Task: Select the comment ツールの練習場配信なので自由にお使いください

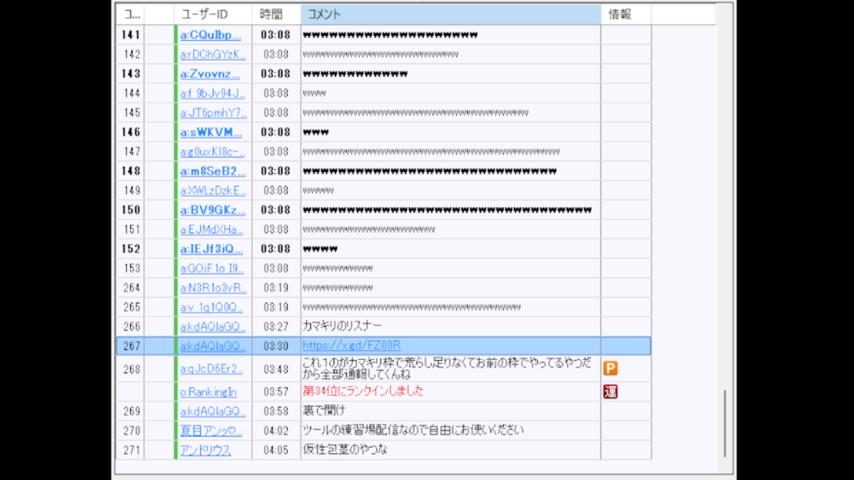Action: [413, 430]
